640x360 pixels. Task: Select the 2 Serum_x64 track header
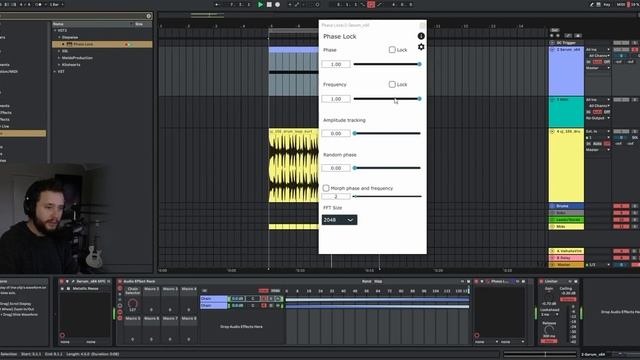pos(566,71)
